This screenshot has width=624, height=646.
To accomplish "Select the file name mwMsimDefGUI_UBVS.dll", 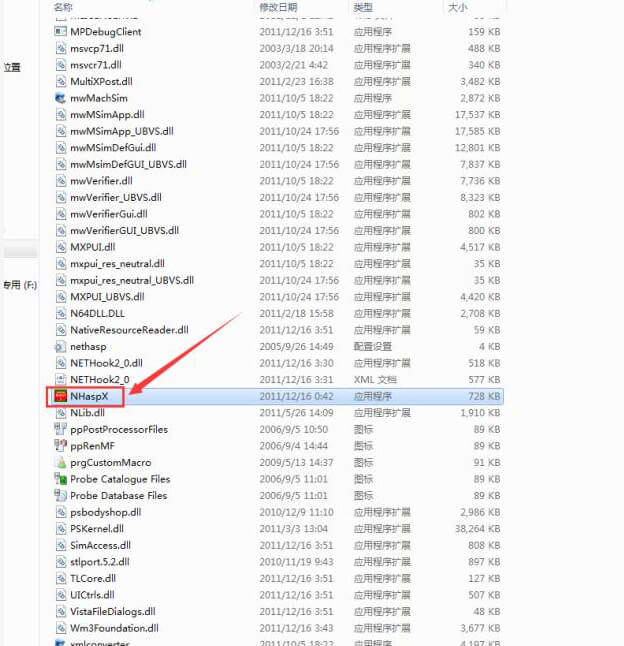I will 128,164.
